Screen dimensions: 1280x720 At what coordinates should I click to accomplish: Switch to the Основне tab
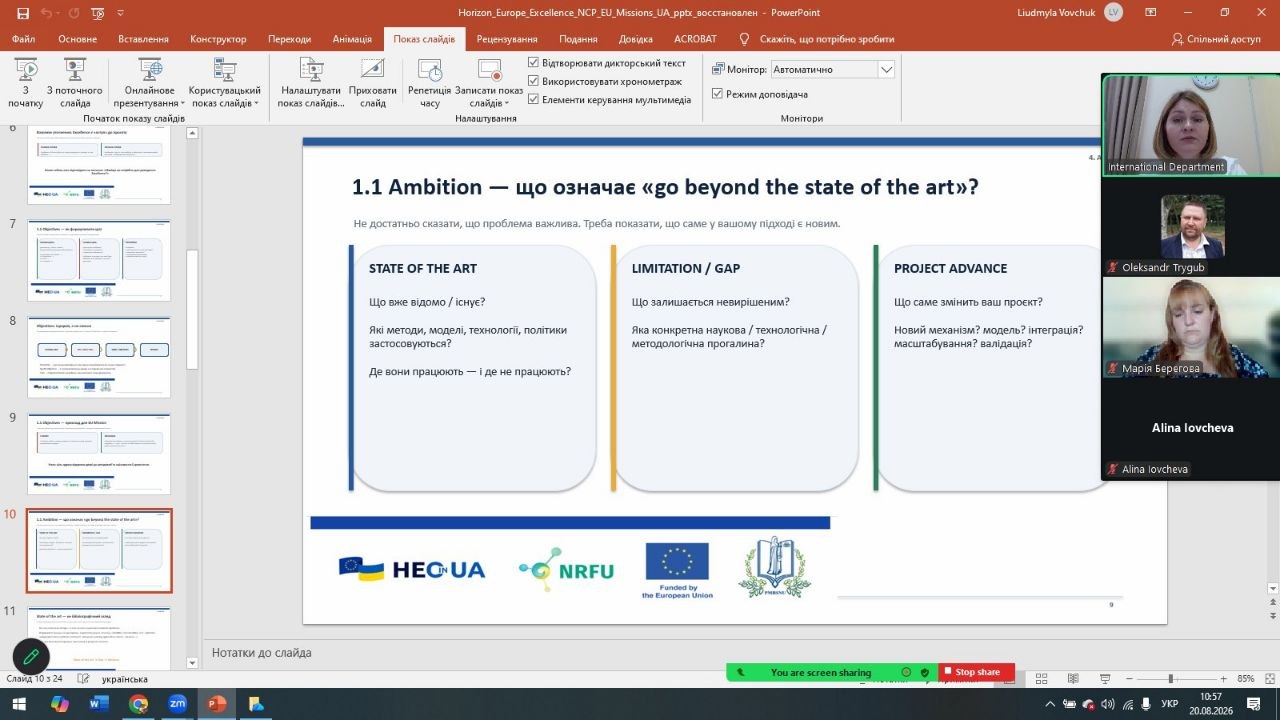[77, 39]
